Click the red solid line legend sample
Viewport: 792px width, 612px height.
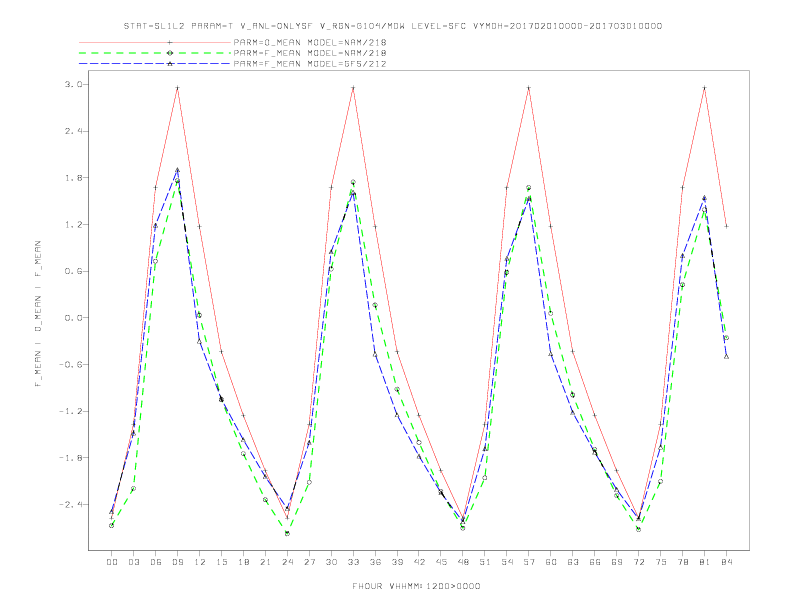(x=155, y=42)
